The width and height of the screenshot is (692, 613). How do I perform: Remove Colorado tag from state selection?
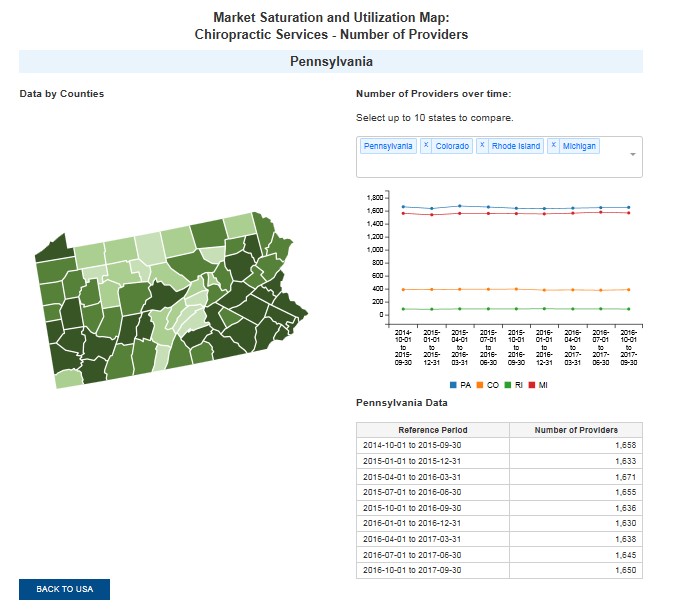pos(426,146)
